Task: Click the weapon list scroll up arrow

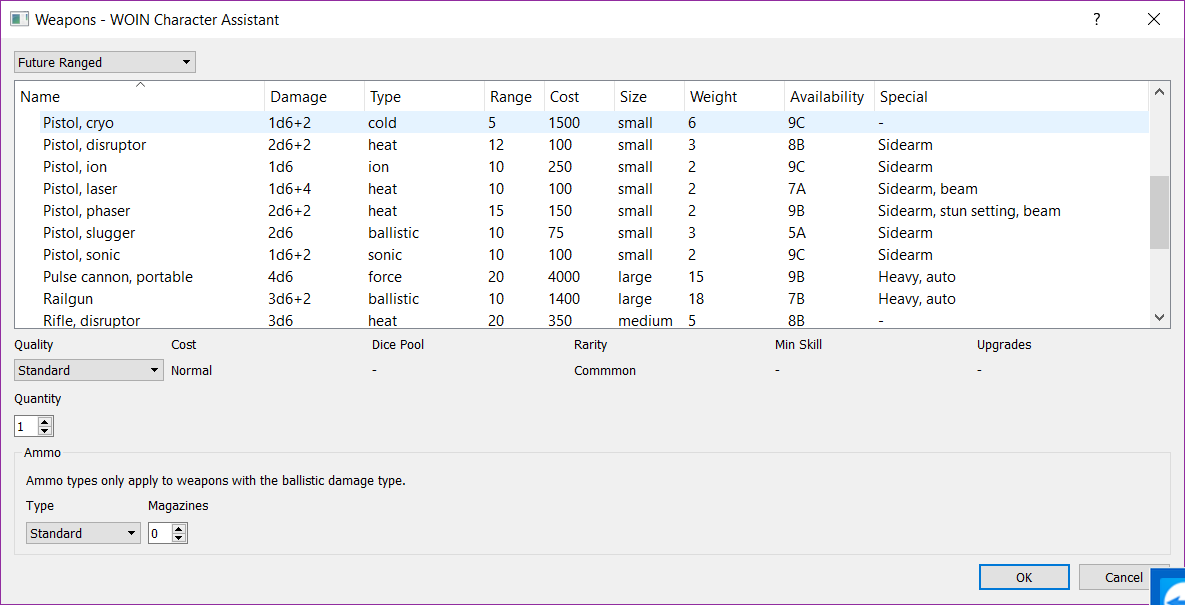Action: pyautogui.click(x=1159, y=91)
